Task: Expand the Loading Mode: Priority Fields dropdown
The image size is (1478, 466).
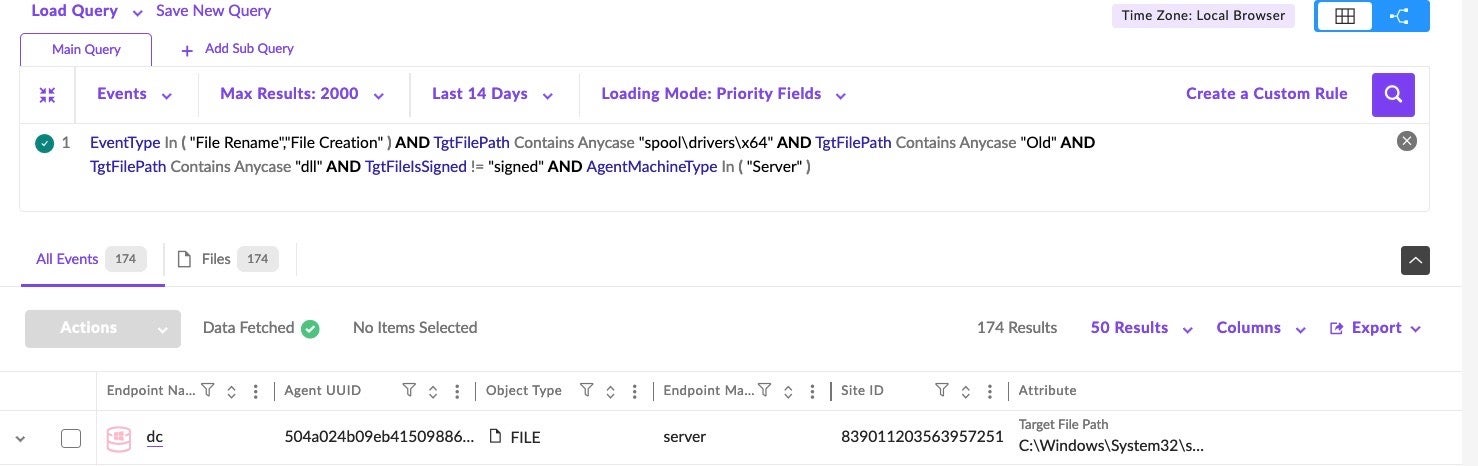Action: pyautogui.click(x=723, y=94)
